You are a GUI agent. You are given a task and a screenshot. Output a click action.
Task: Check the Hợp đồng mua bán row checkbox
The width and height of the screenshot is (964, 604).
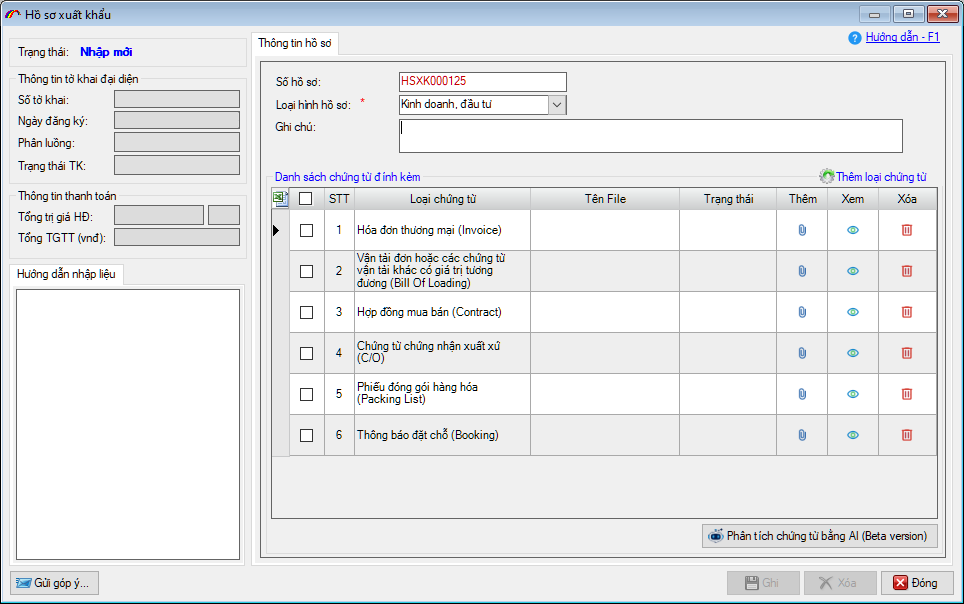pyautogui.click(x=307, y=312)
